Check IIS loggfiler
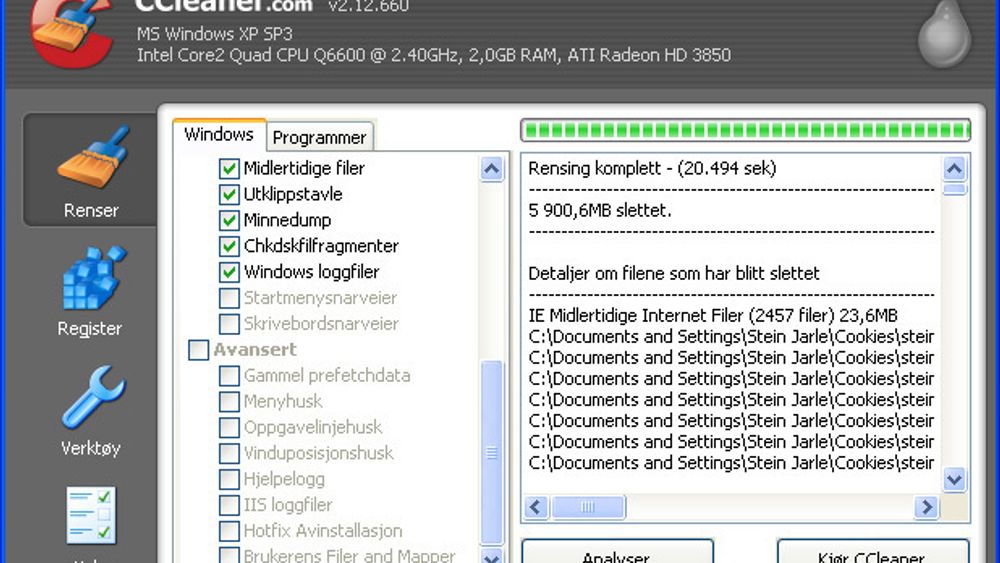 (229, 505)
